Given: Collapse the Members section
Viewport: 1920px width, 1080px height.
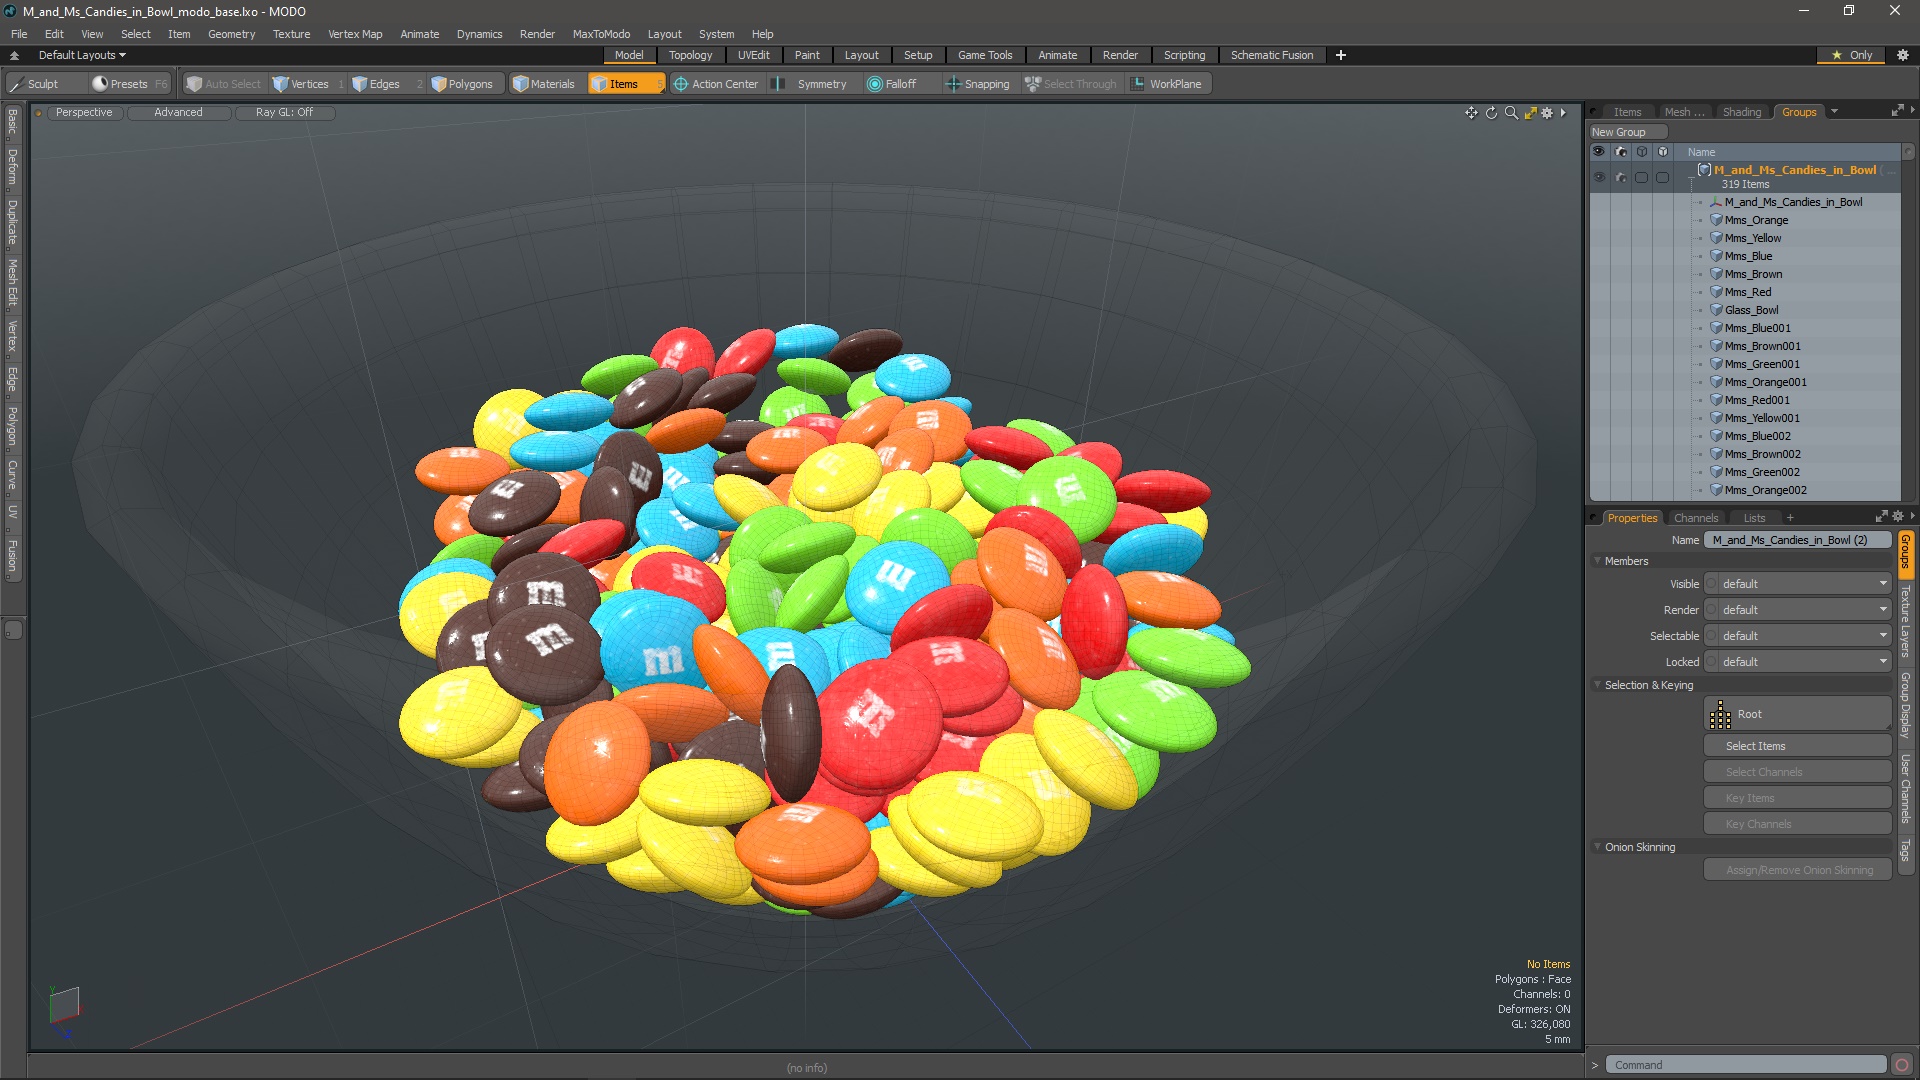Looking at the screenshot, I should click(x=1597, y=561).
